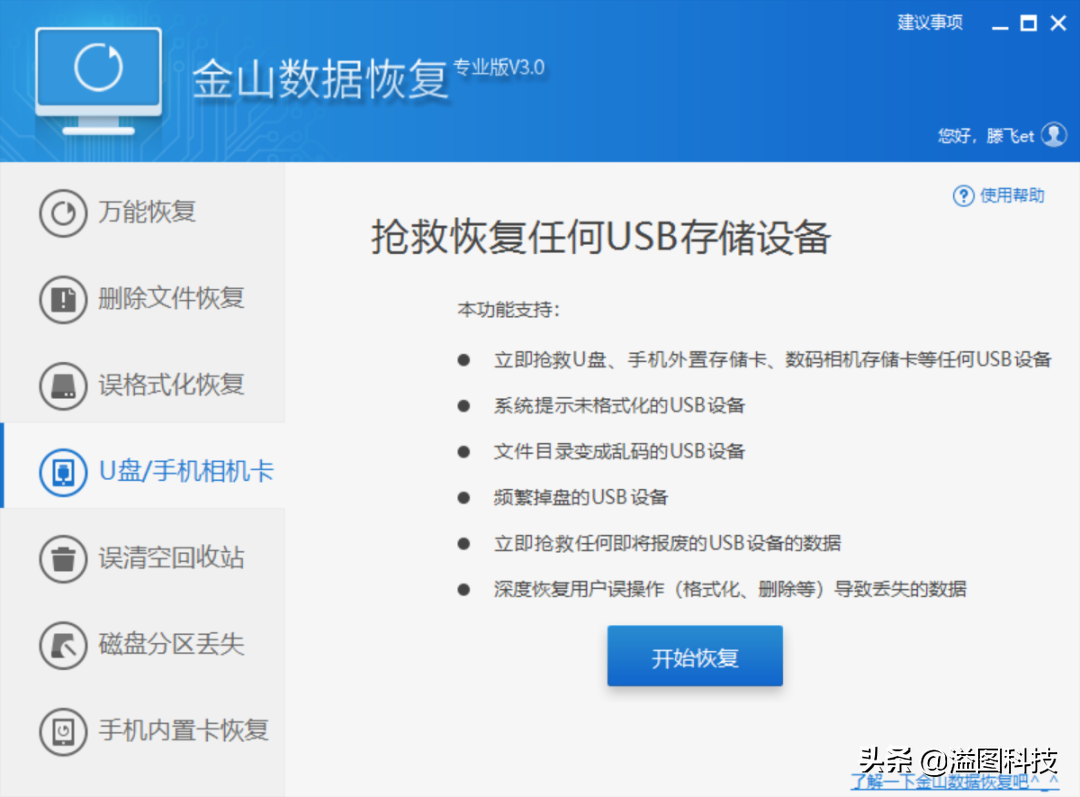
Task: Select the 误清空回收站 trash bin icon
Action: [63, 558]
